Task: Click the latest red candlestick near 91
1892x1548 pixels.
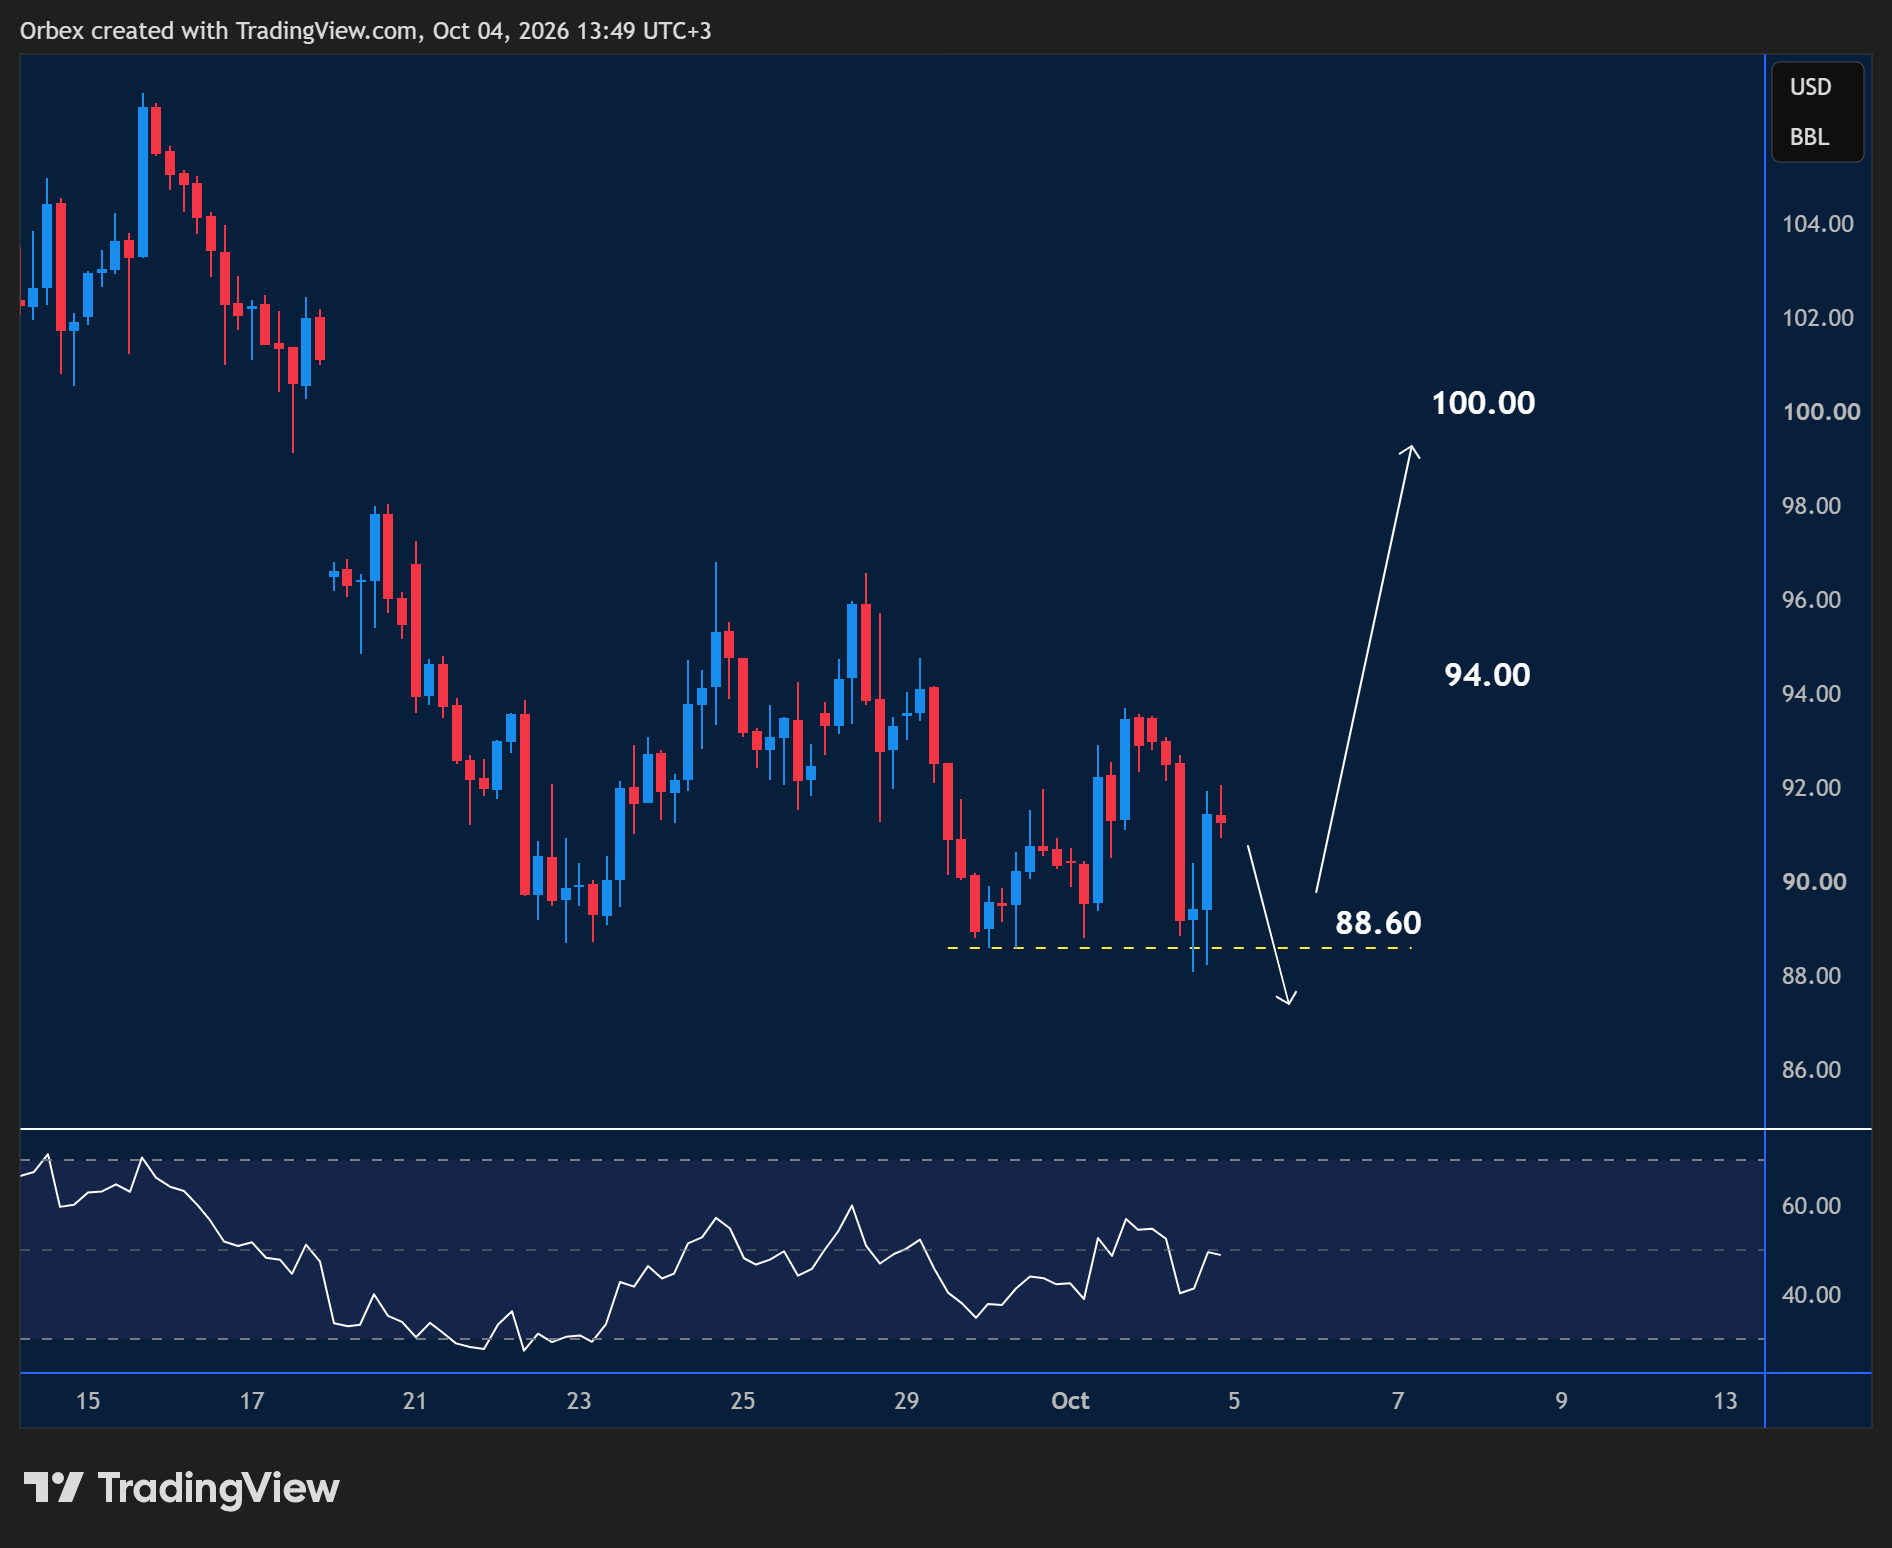Action: pos(1221,818)
